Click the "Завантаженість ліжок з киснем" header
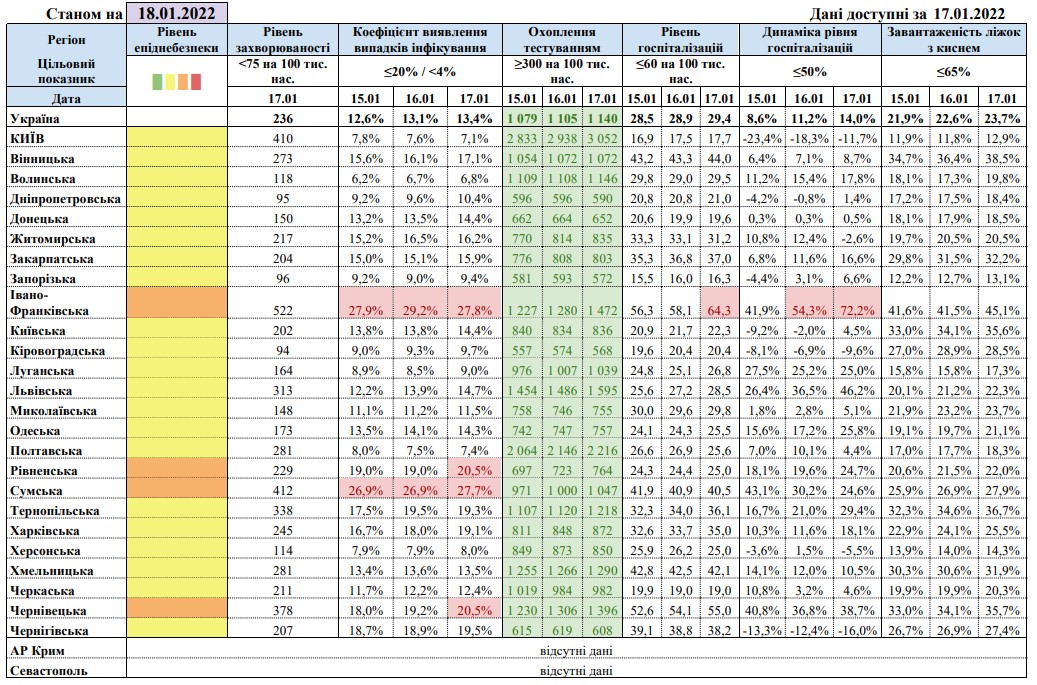 955,39
